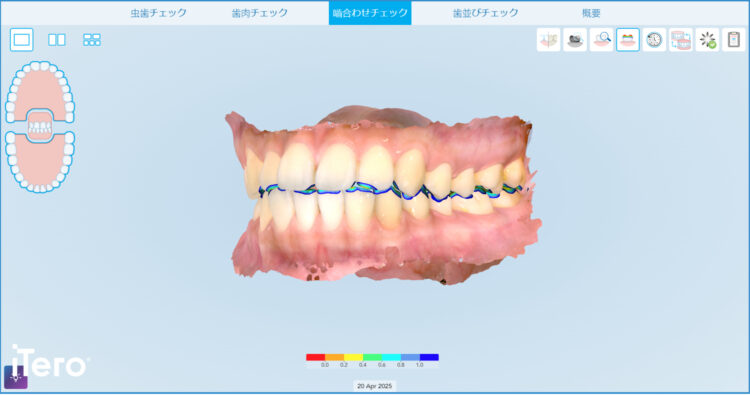Open the clipboard report icon

[x=733, y=40]
